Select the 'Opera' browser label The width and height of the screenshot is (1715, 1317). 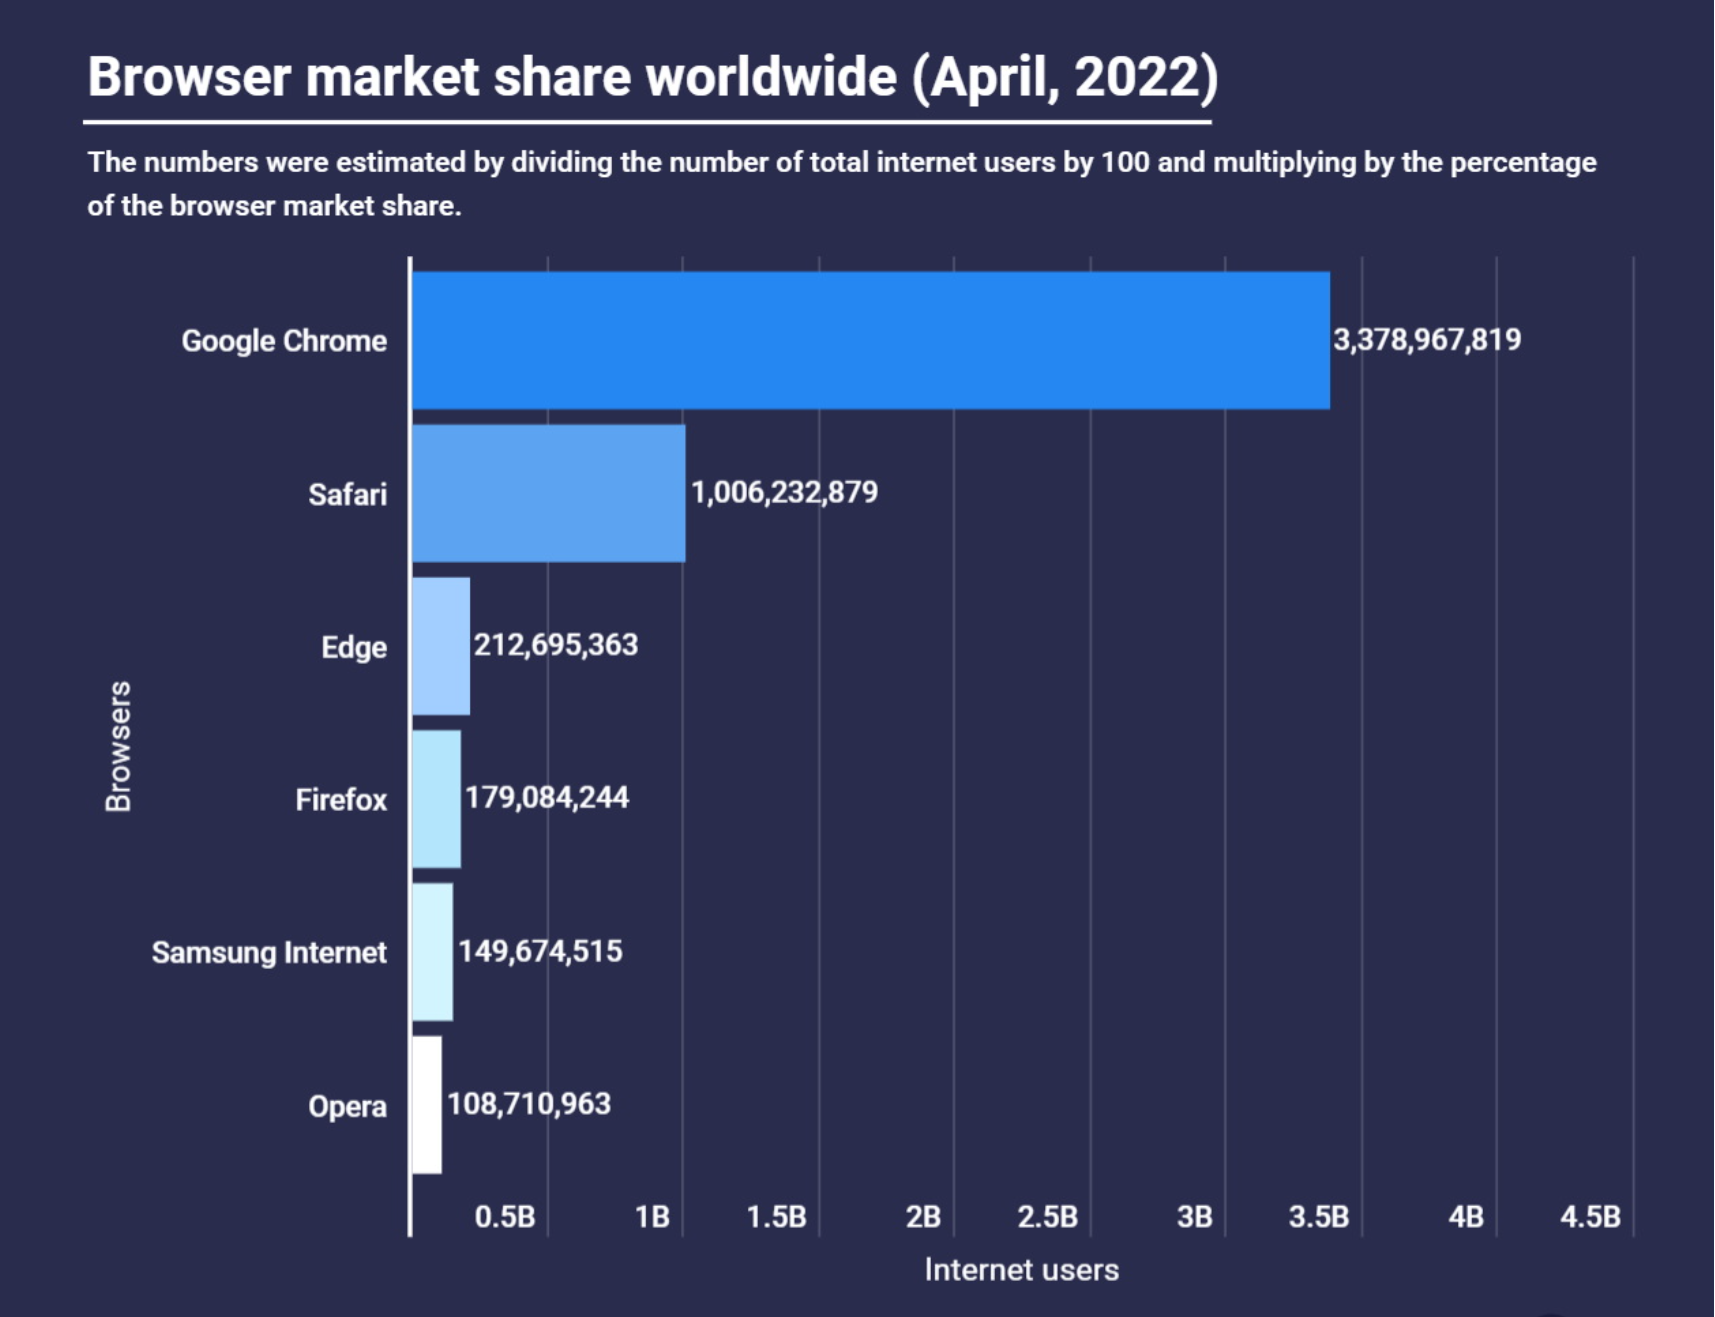pos(347,1106)
